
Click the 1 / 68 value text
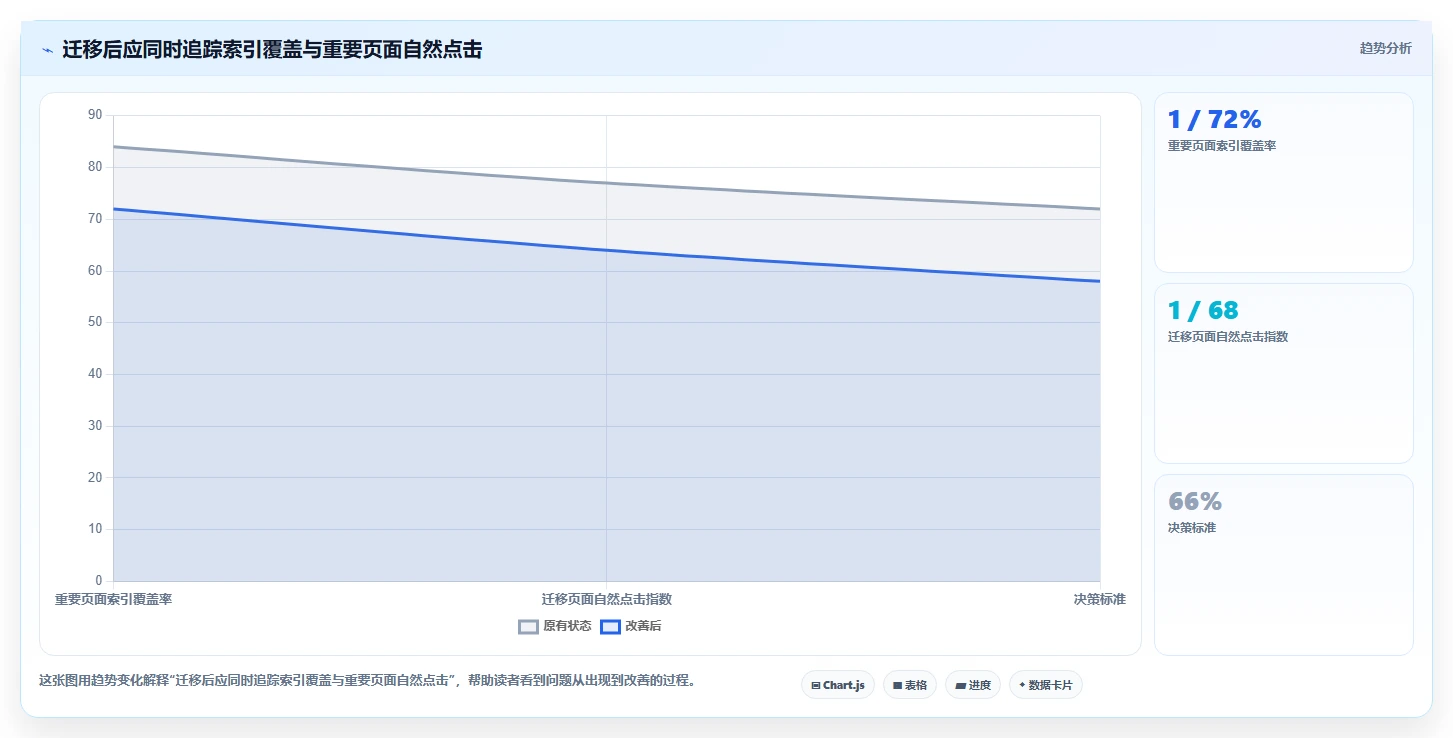pyautogui.click(x=1203, y=311)
